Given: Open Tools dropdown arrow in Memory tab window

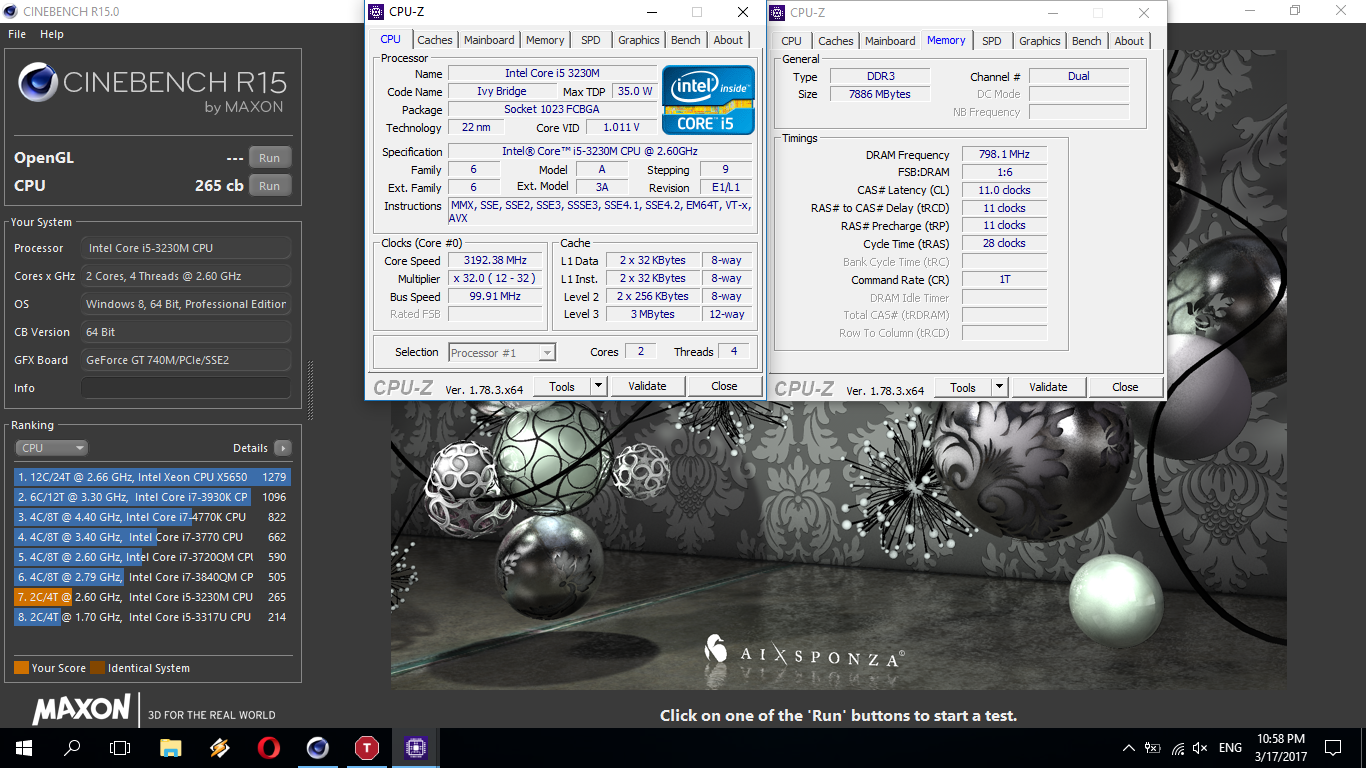Looking at the screenshot, I should pos(999,387).
